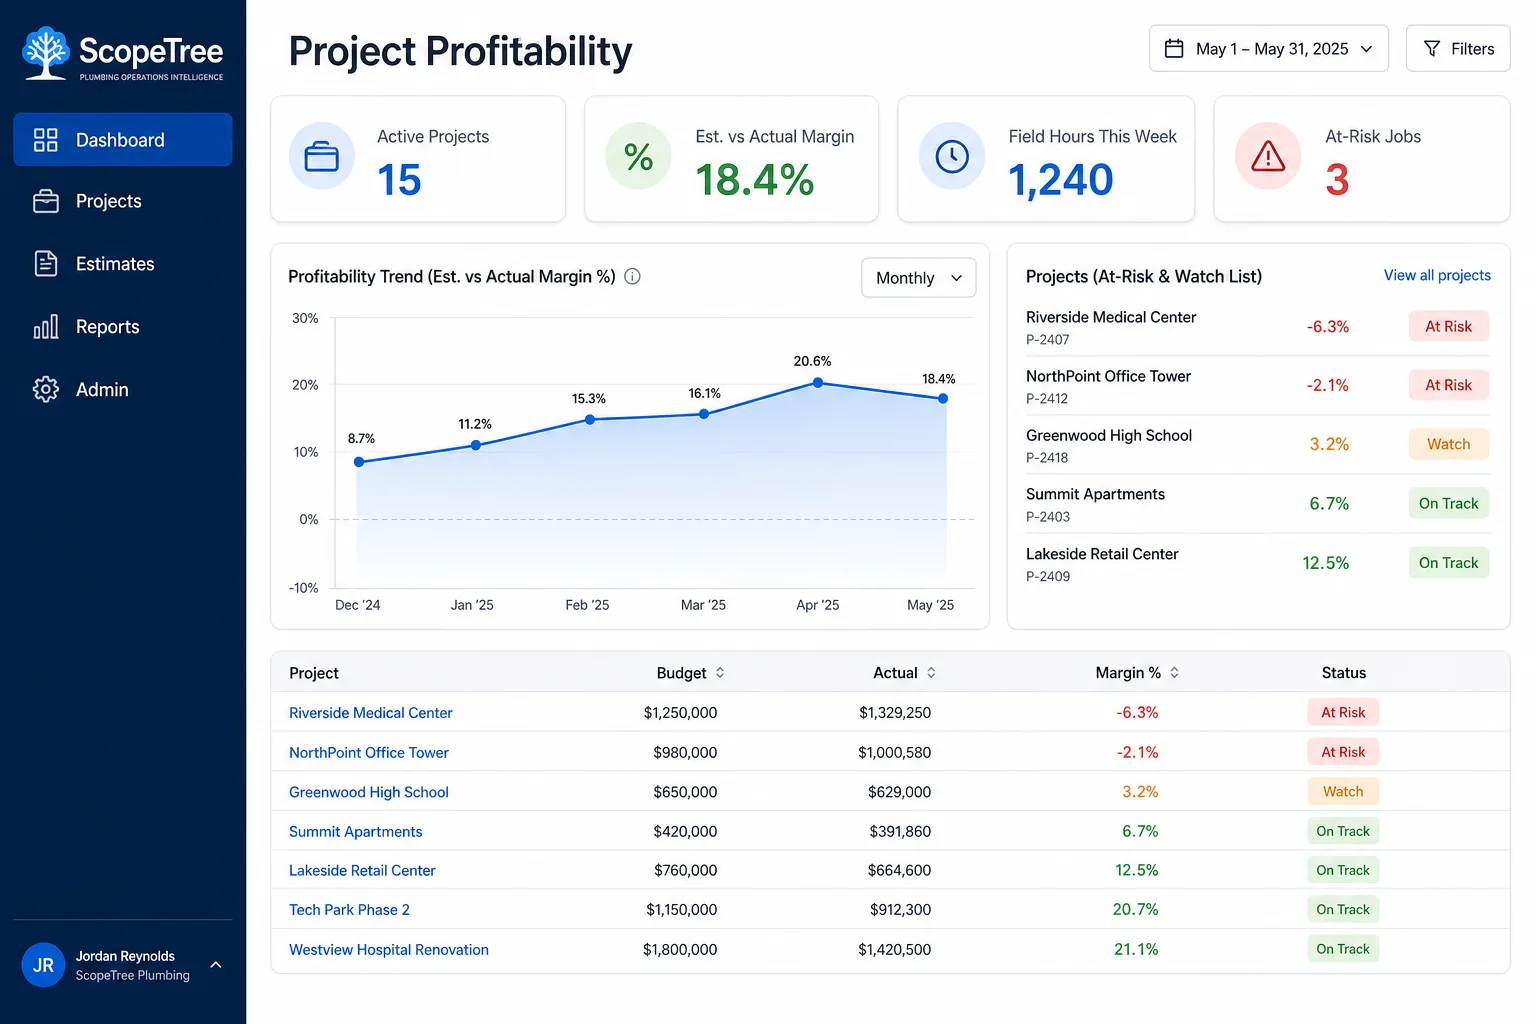Open Summit Apartments link in table
The height and width of the screenshot is (1024, 1536).
[355, 831]
